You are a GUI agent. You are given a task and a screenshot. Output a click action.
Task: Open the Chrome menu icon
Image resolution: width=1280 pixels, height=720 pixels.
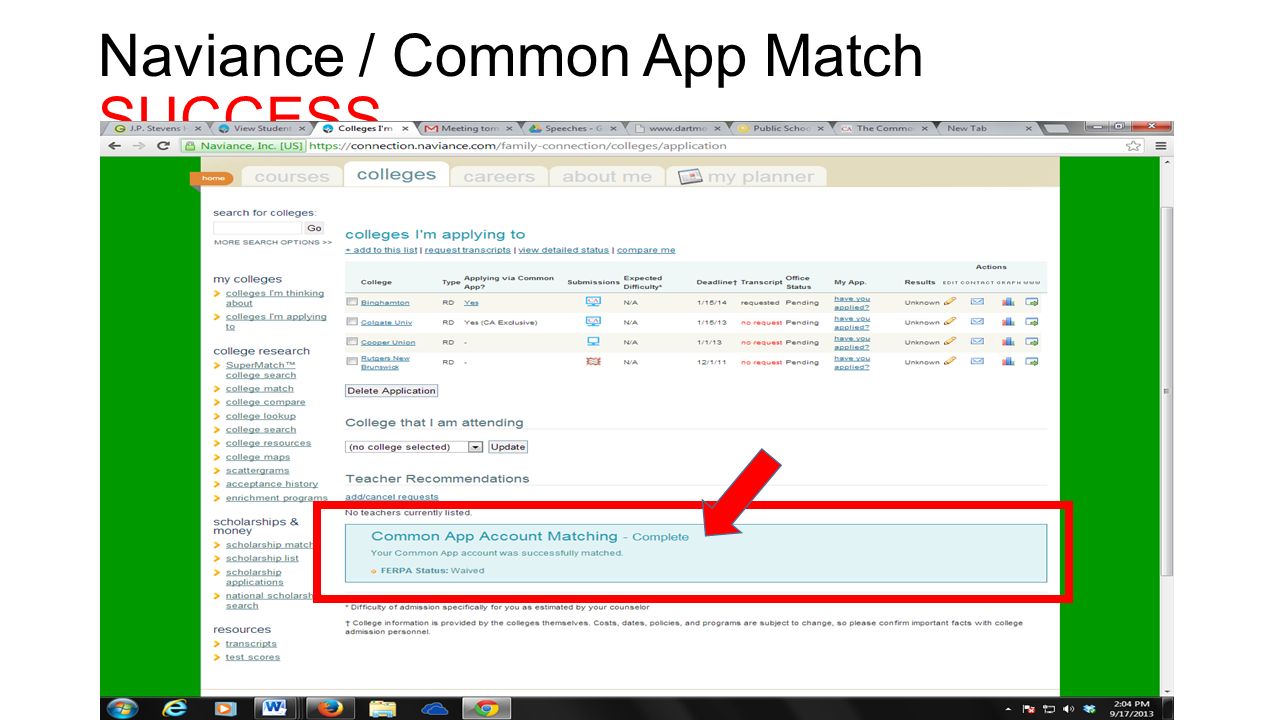coord(1161,146)
